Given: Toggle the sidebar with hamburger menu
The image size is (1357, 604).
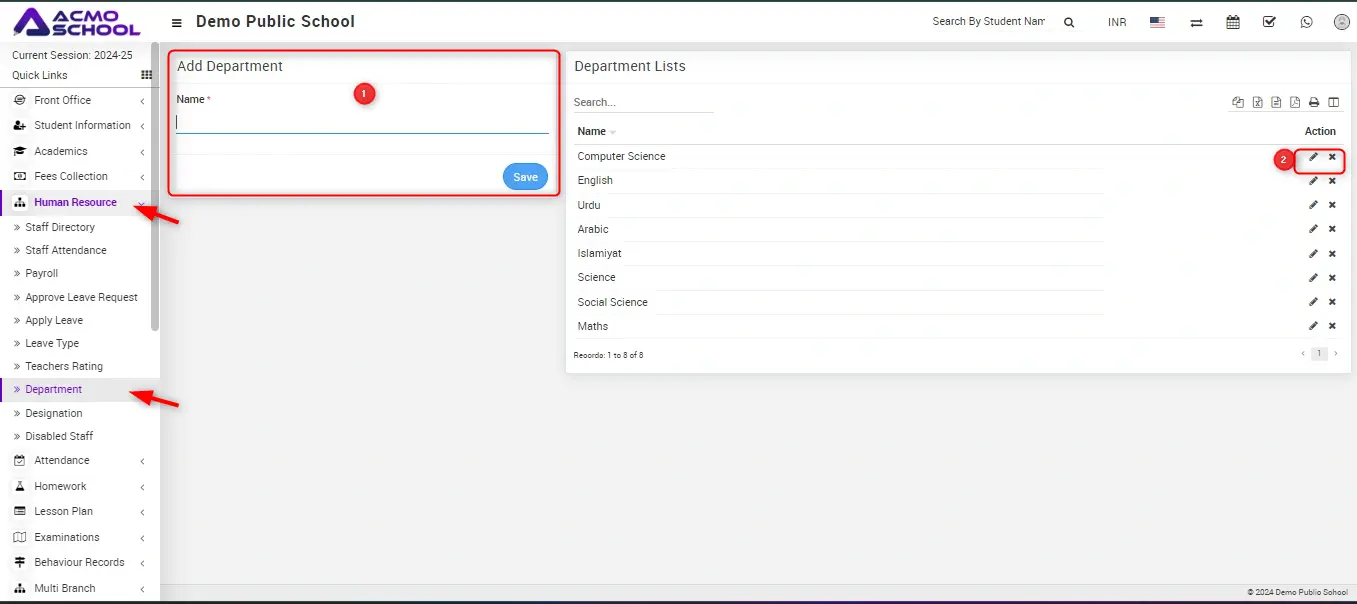Looking at the screenshot, I should [x=177, y=22].
